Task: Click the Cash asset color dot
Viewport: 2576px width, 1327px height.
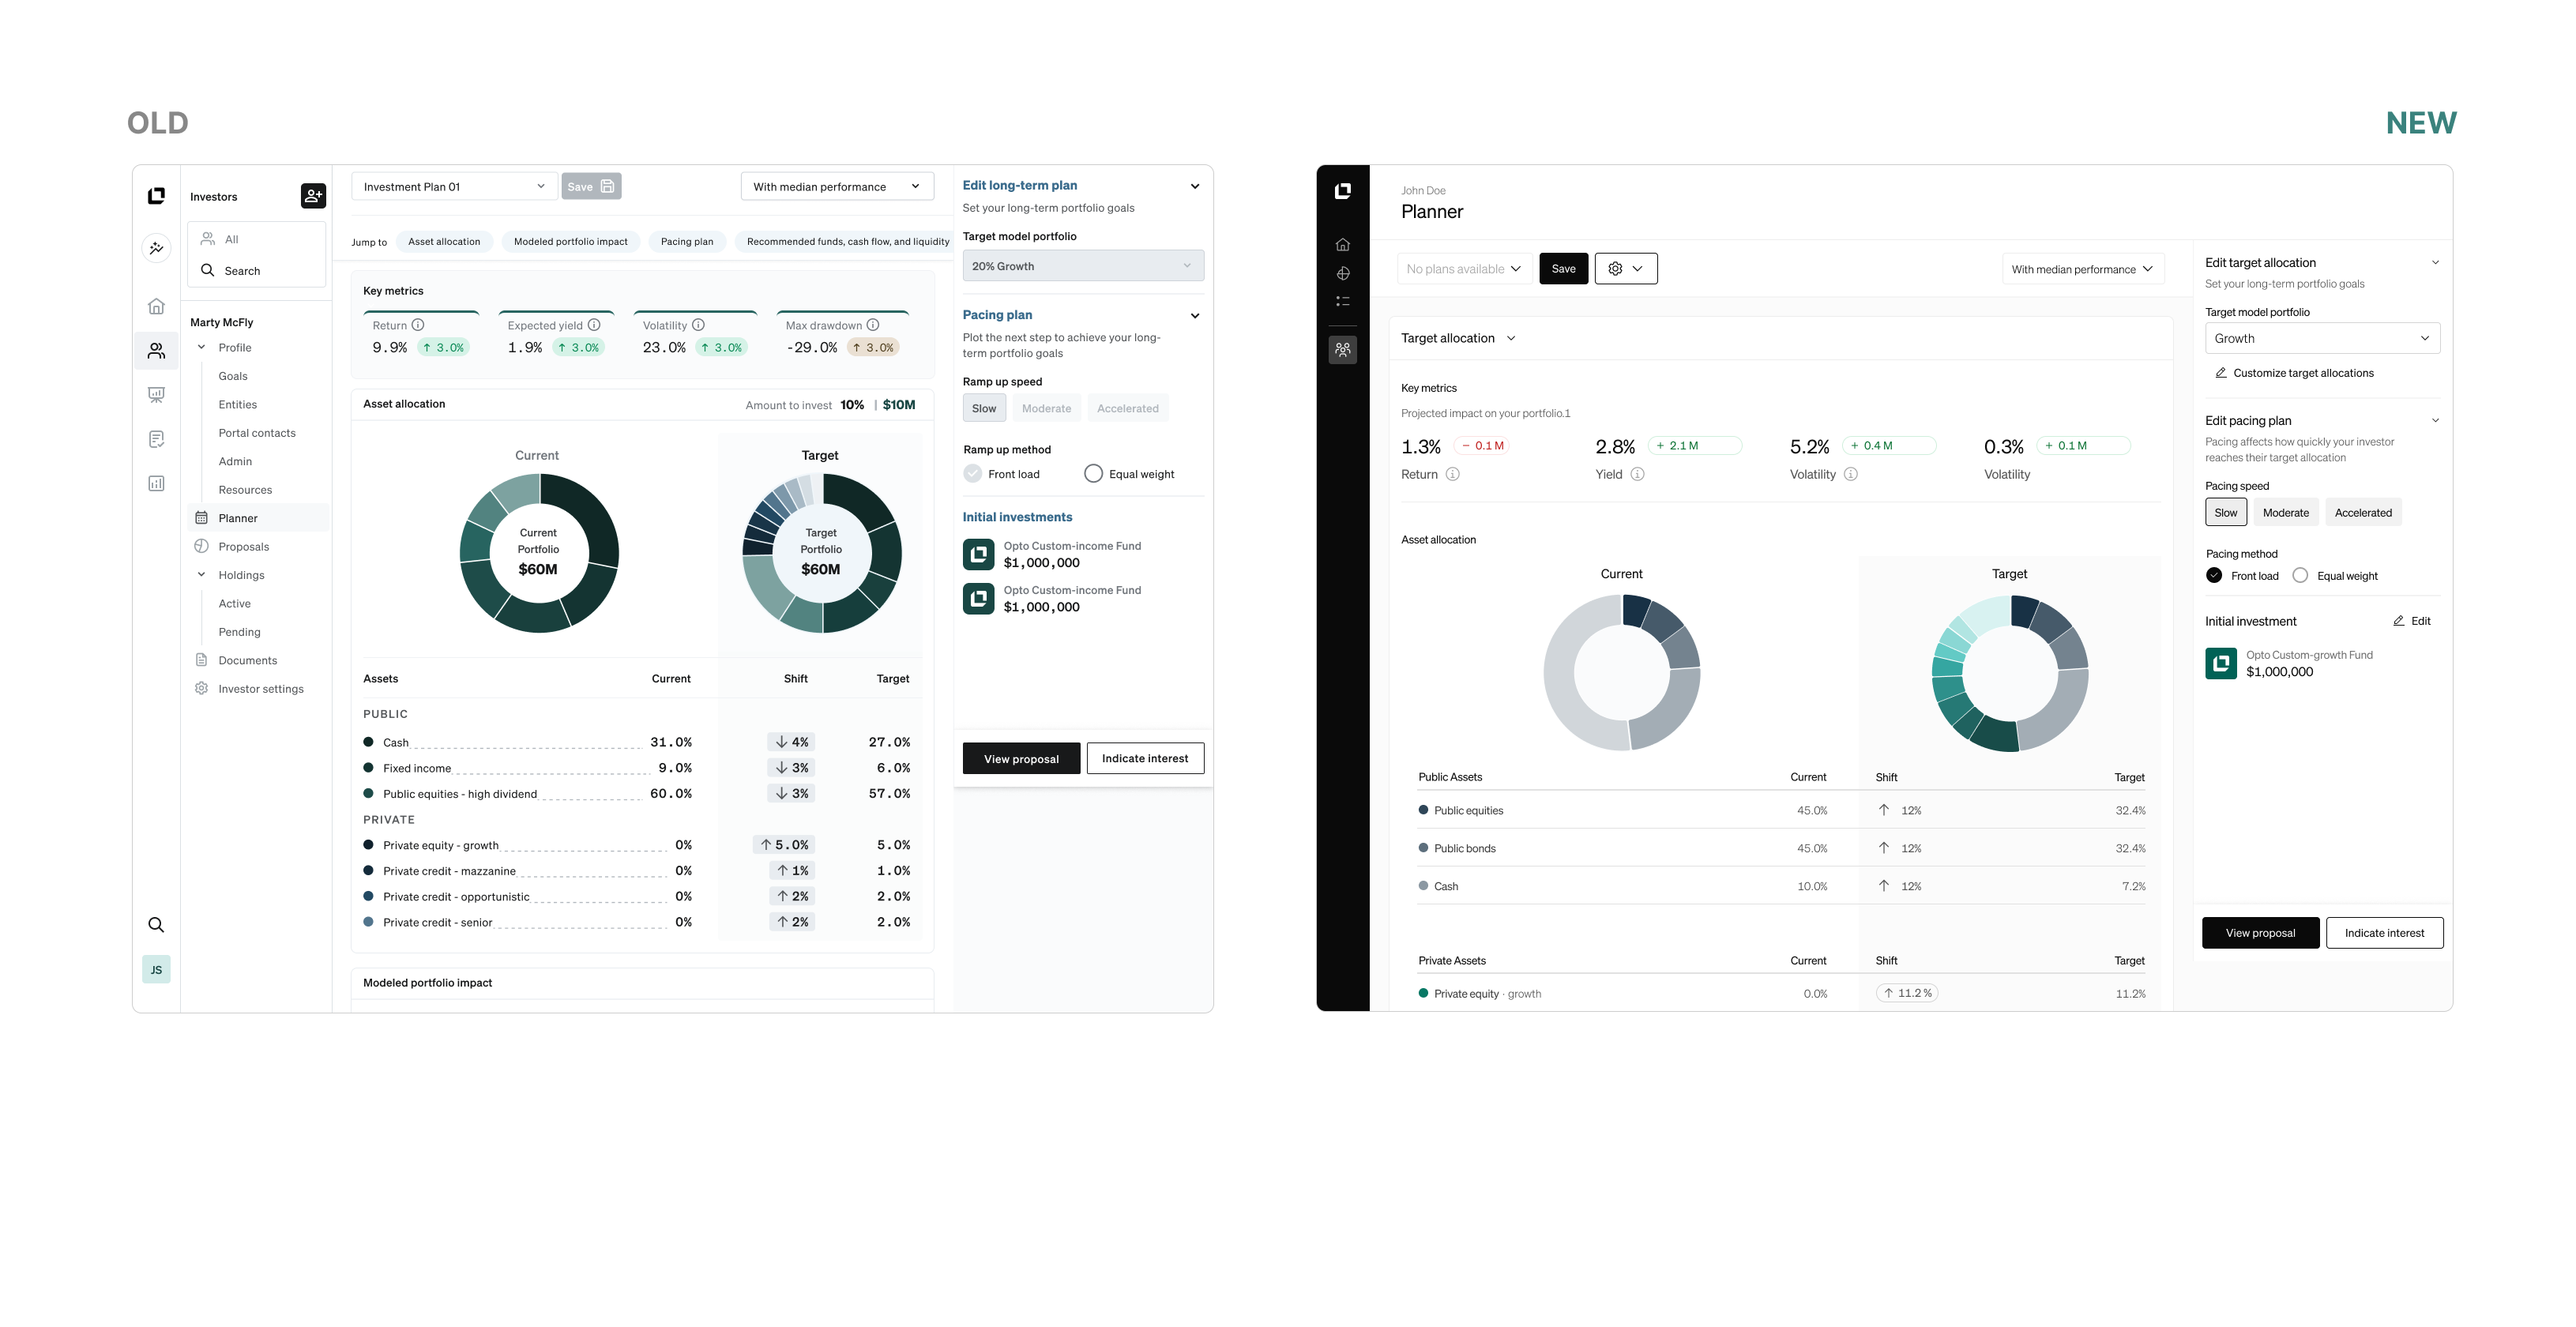Action: [369, 742]
